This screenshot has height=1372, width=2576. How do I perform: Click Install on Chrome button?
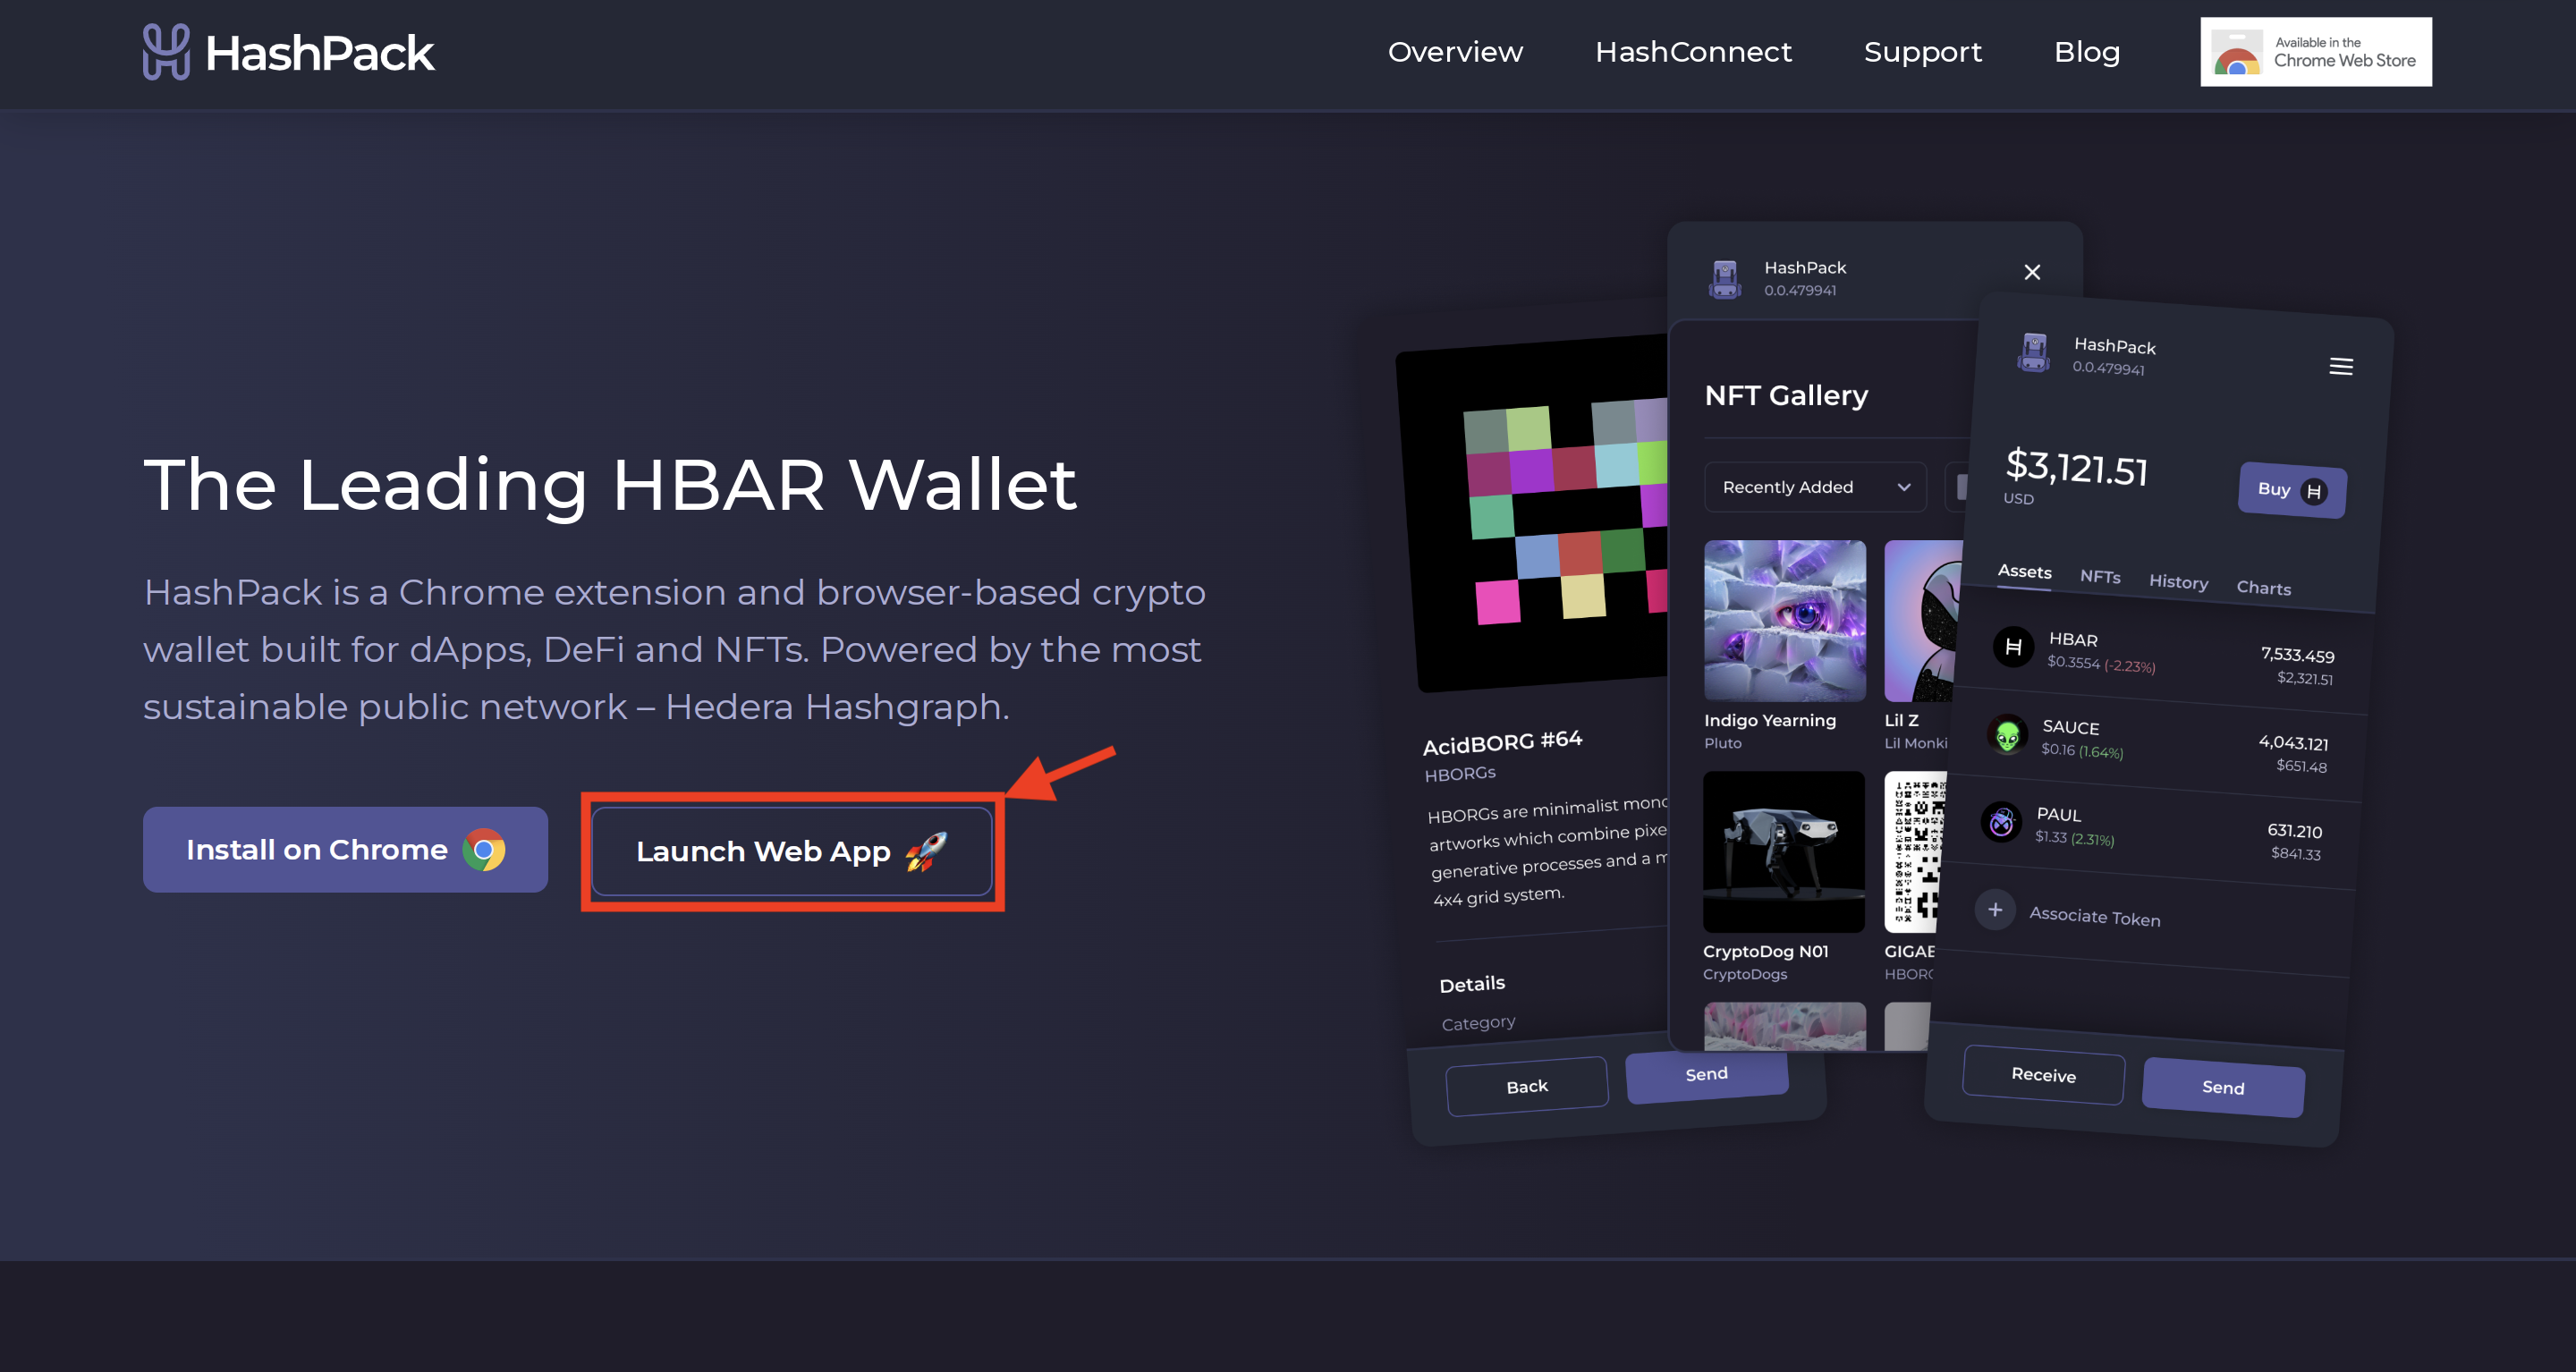click(x=345, y=850)
